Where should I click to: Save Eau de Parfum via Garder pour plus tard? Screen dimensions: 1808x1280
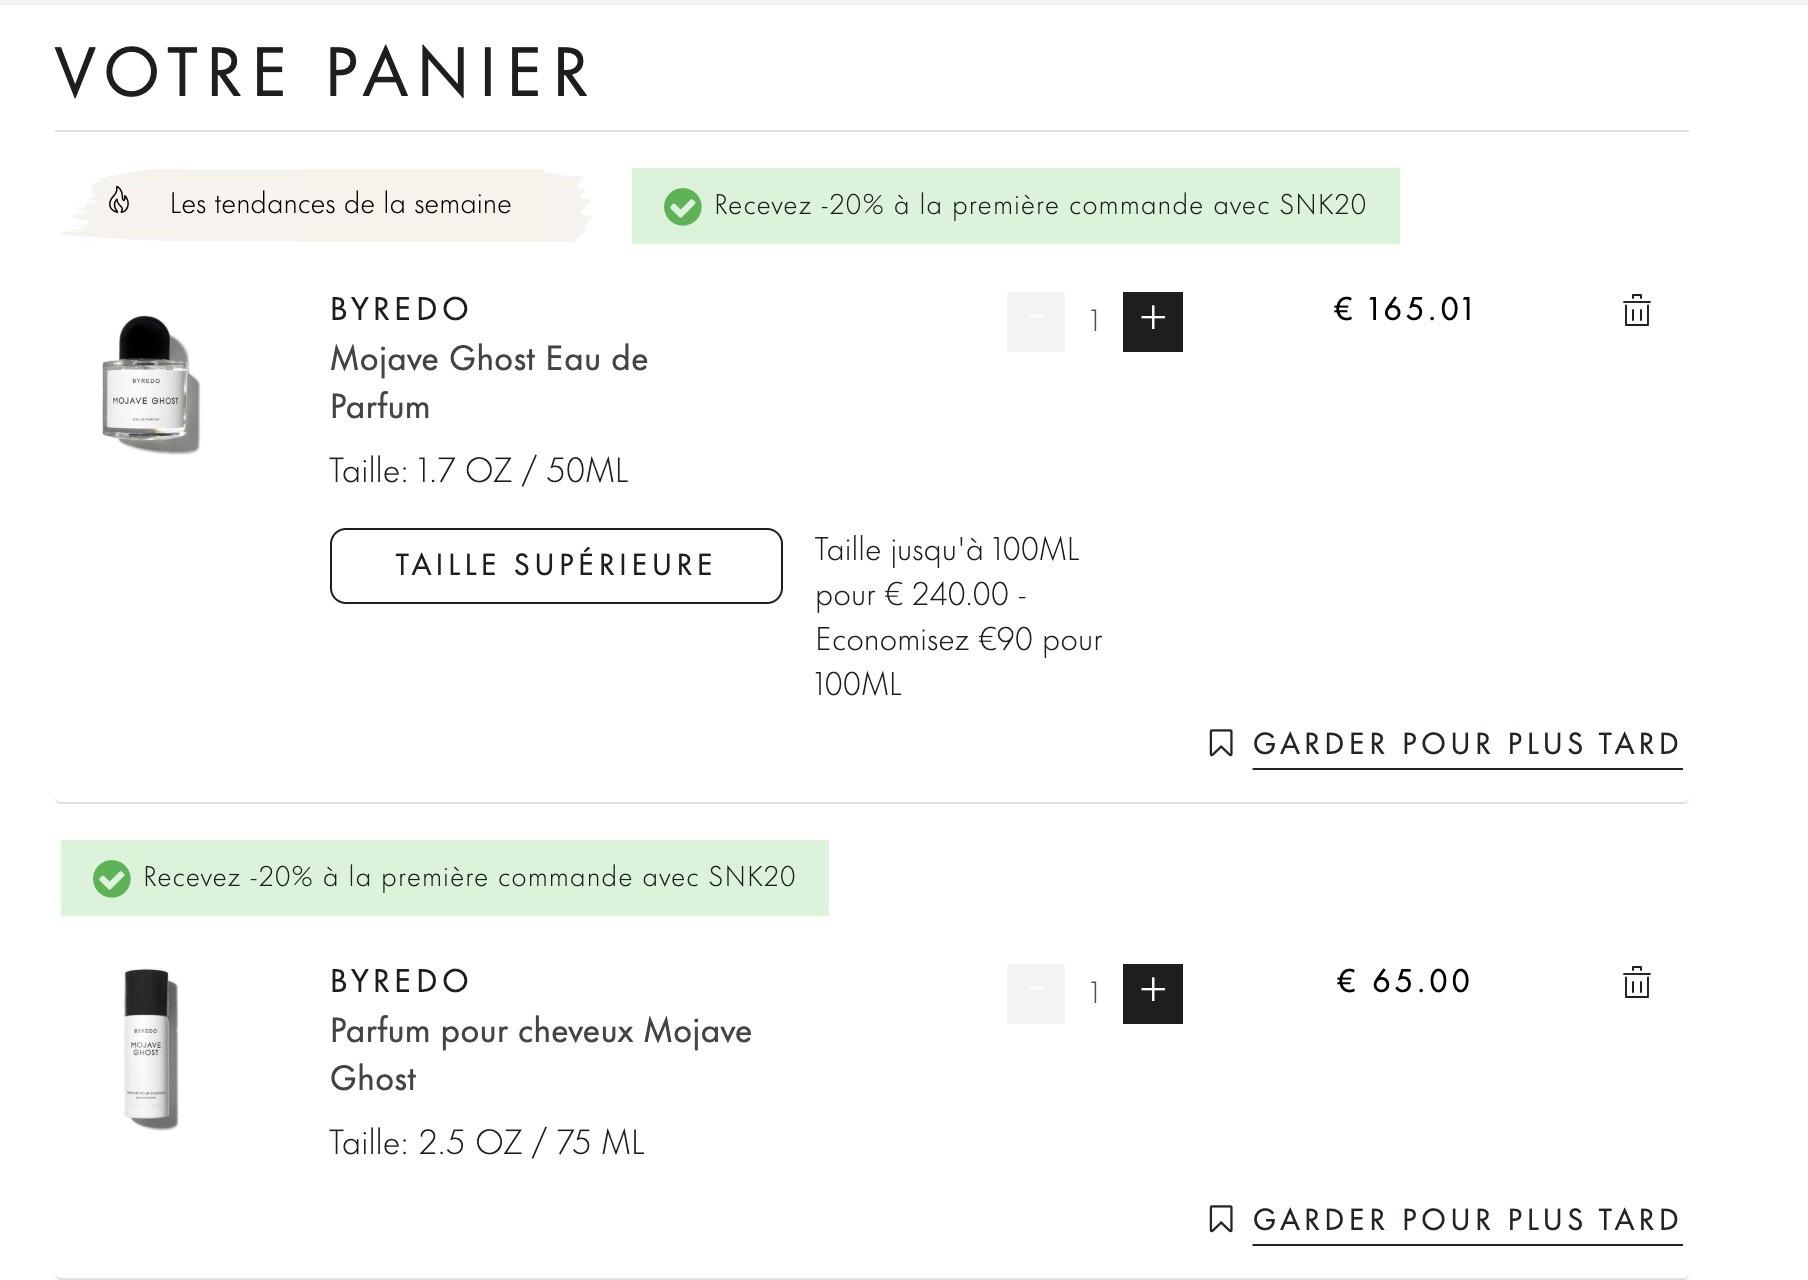tap(1467, 744)
